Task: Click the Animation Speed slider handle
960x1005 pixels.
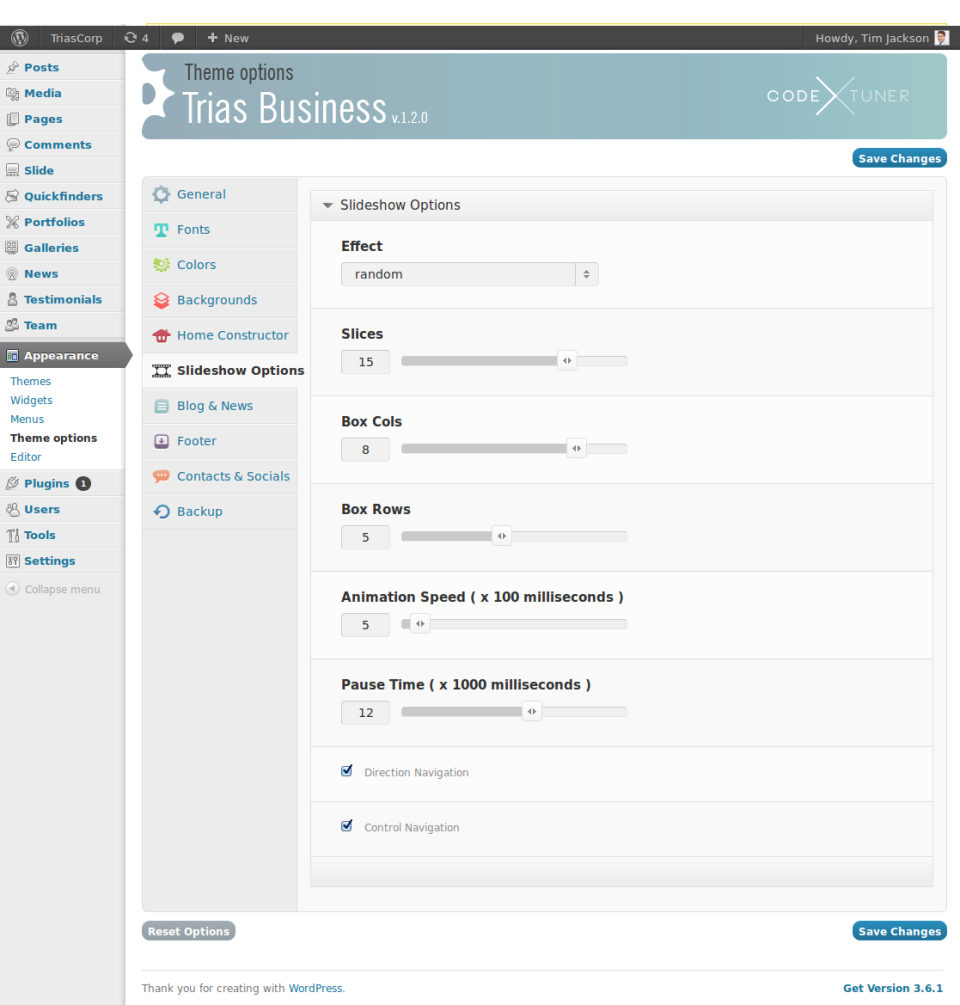Action: coord(420,624)
